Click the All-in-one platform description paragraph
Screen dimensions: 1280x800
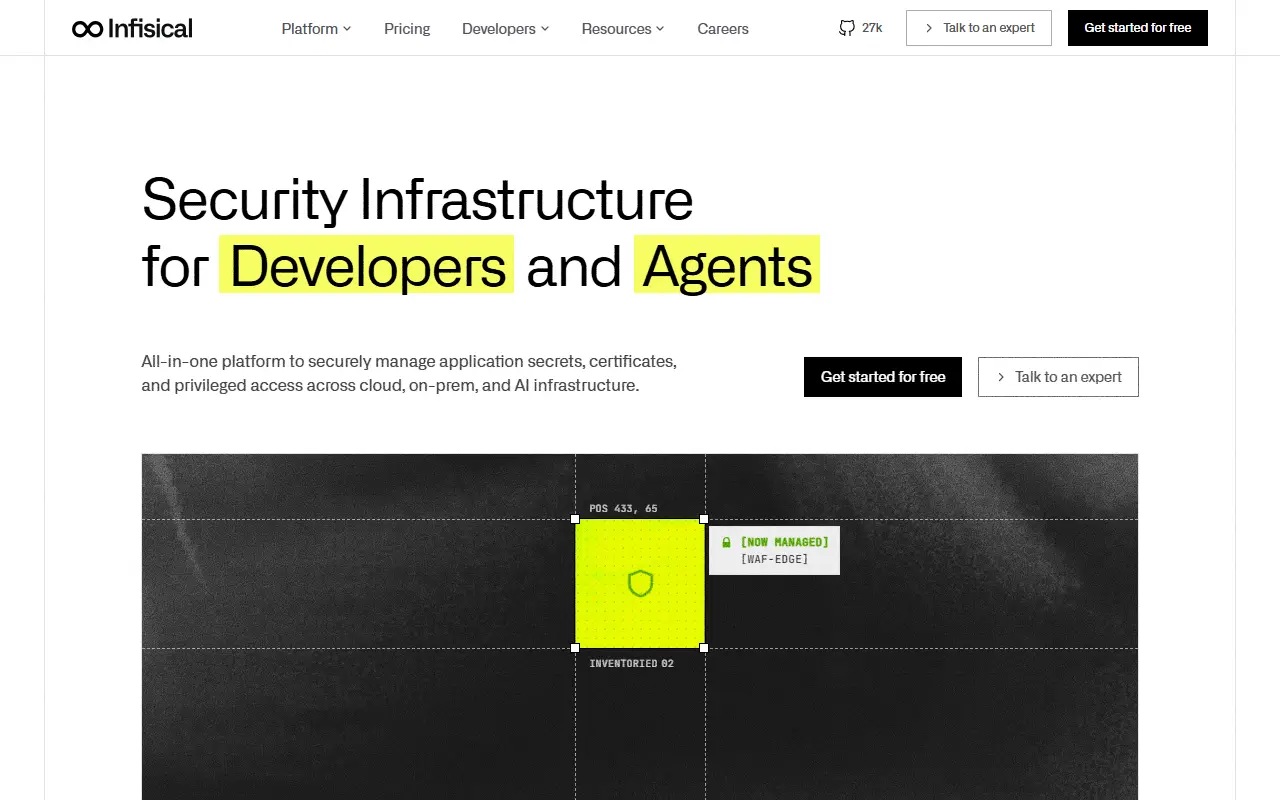409,372
